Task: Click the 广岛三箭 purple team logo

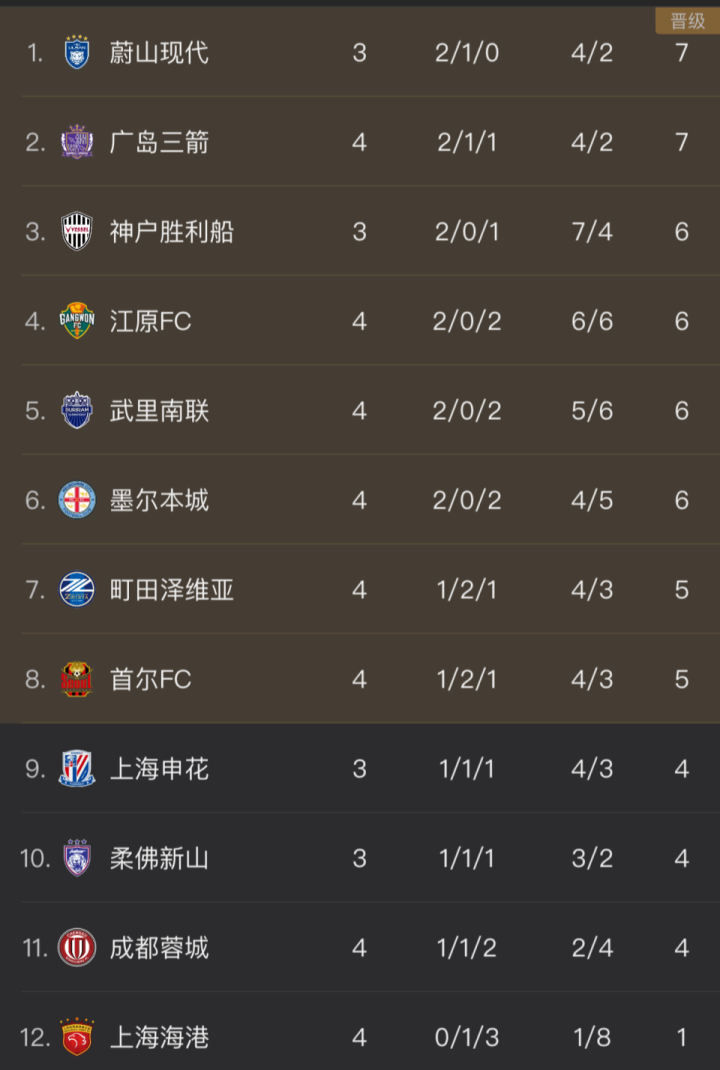Action: [x=77, y=142]
